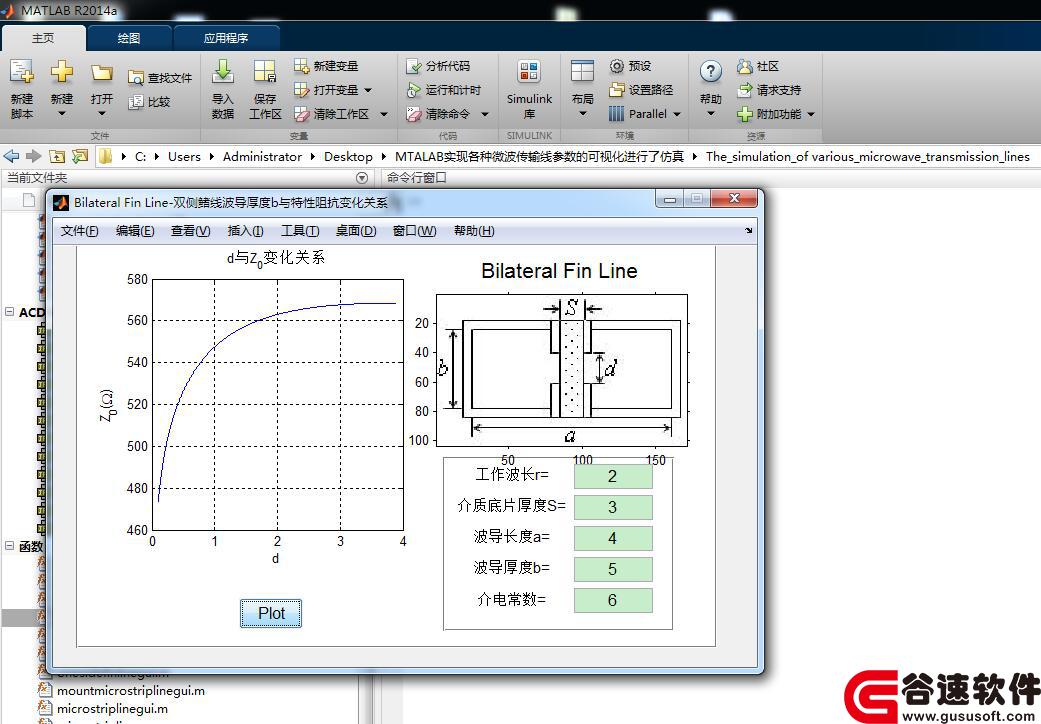Viewport: 1041px width, 724px height.
Task: Click the 清除工作区 clear workspace icon
Action: [301, 114]
